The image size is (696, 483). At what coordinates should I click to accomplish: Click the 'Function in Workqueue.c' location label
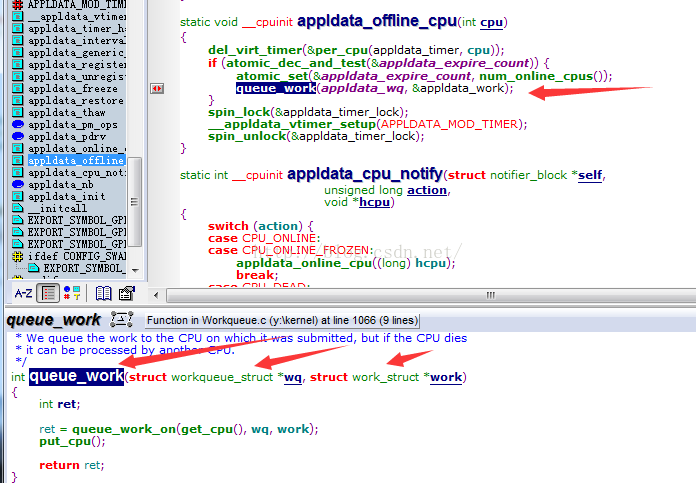(x=282, y=320)
